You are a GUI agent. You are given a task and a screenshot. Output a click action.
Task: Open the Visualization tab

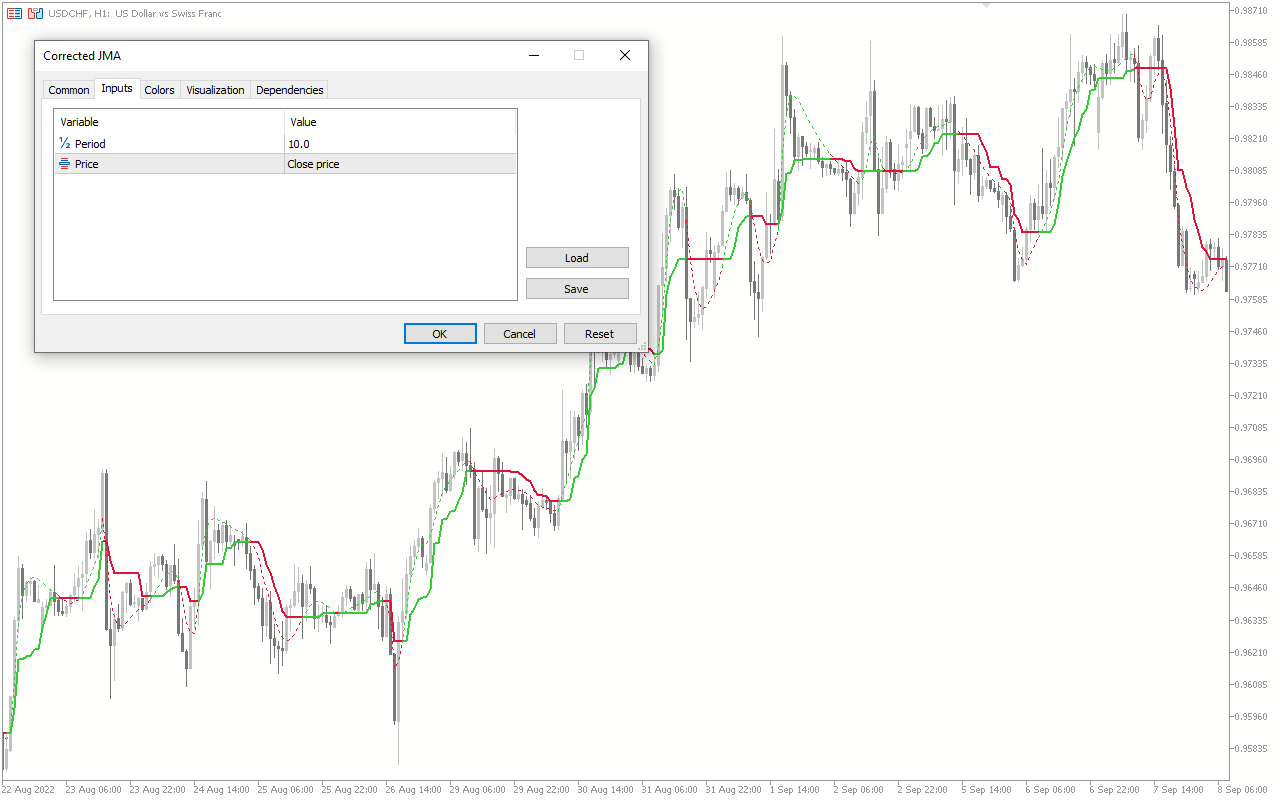[215, 90]
